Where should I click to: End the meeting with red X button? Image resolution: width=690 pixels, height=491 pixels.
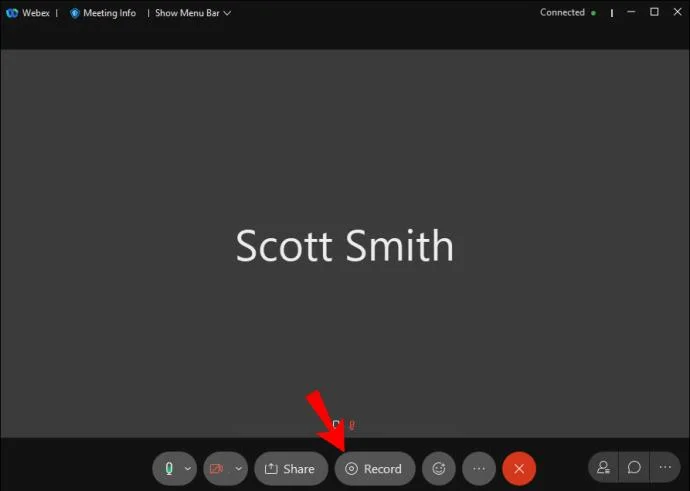coord(519,468)
